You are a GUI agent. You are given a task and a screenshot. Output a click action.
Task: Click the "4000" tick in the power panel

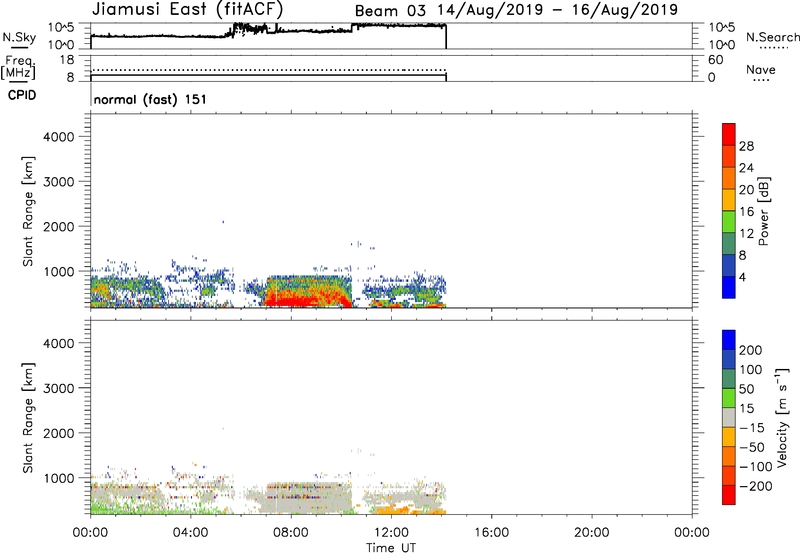(x=59, y=137)
